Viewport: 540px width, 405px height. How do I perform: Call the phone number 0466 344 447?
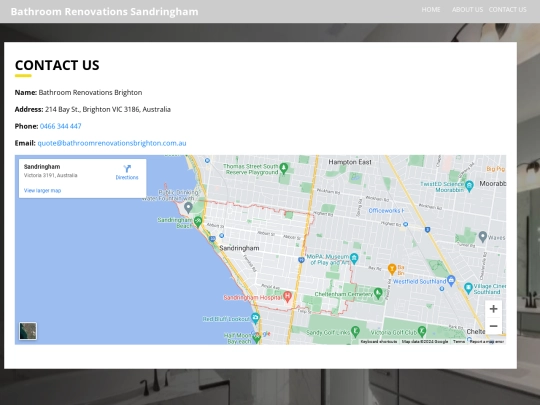click(61, 126)
